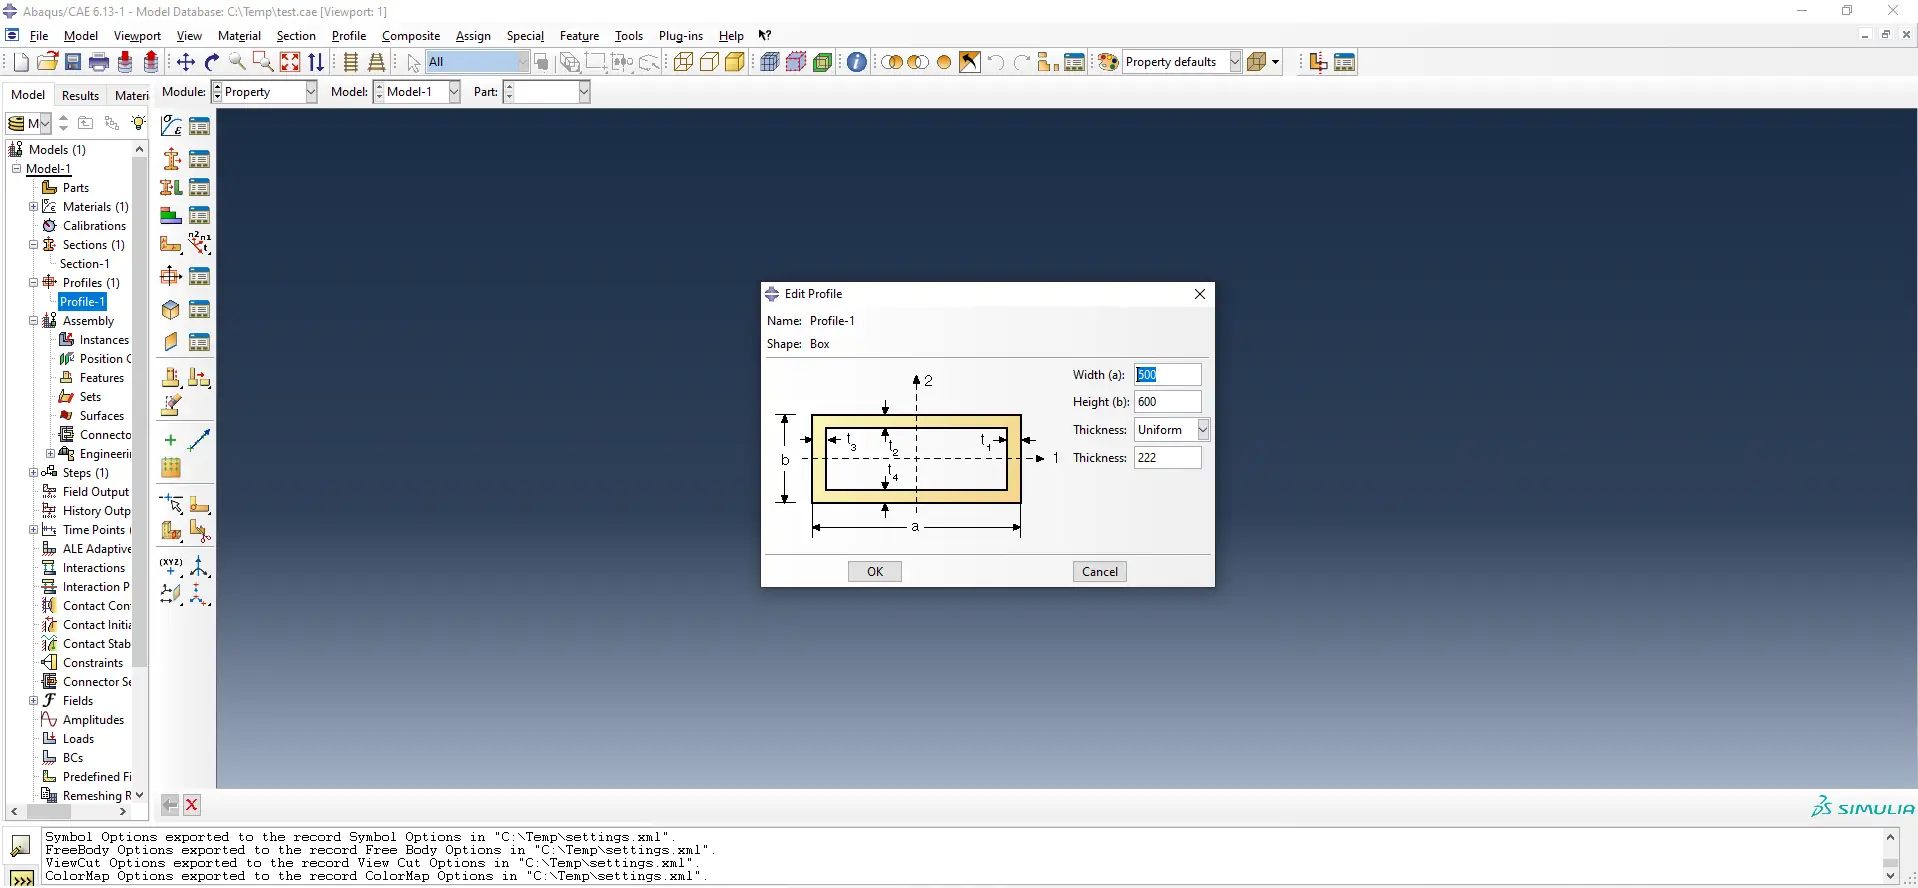Click the previous-step arrow in prompt area
Screen dimensions: 1918x888
170,805
